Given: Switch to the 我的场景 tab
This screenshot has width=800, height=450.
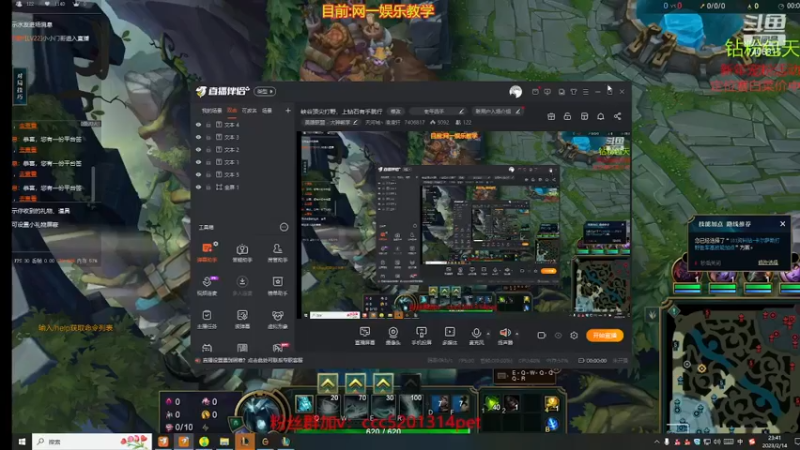Looking at the screenshot, I should [x=212, y=111].
